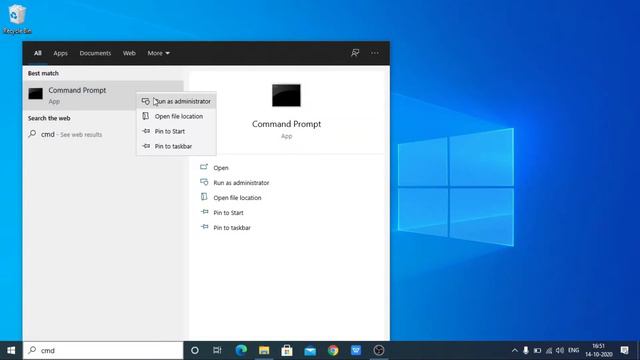The image size is (640, 360).
Task: Choose Open file location in context menu
Action: tap(176, 116)
